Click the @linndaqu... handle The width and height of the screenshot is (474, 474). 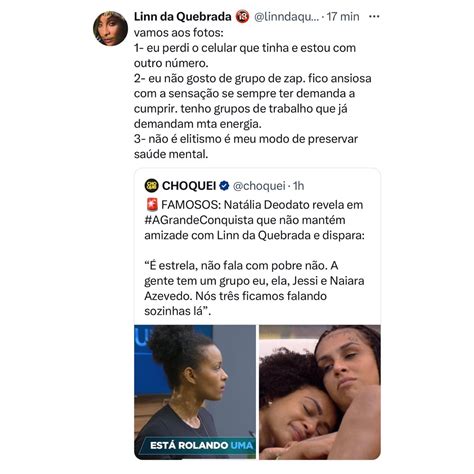tap(286, 17)
